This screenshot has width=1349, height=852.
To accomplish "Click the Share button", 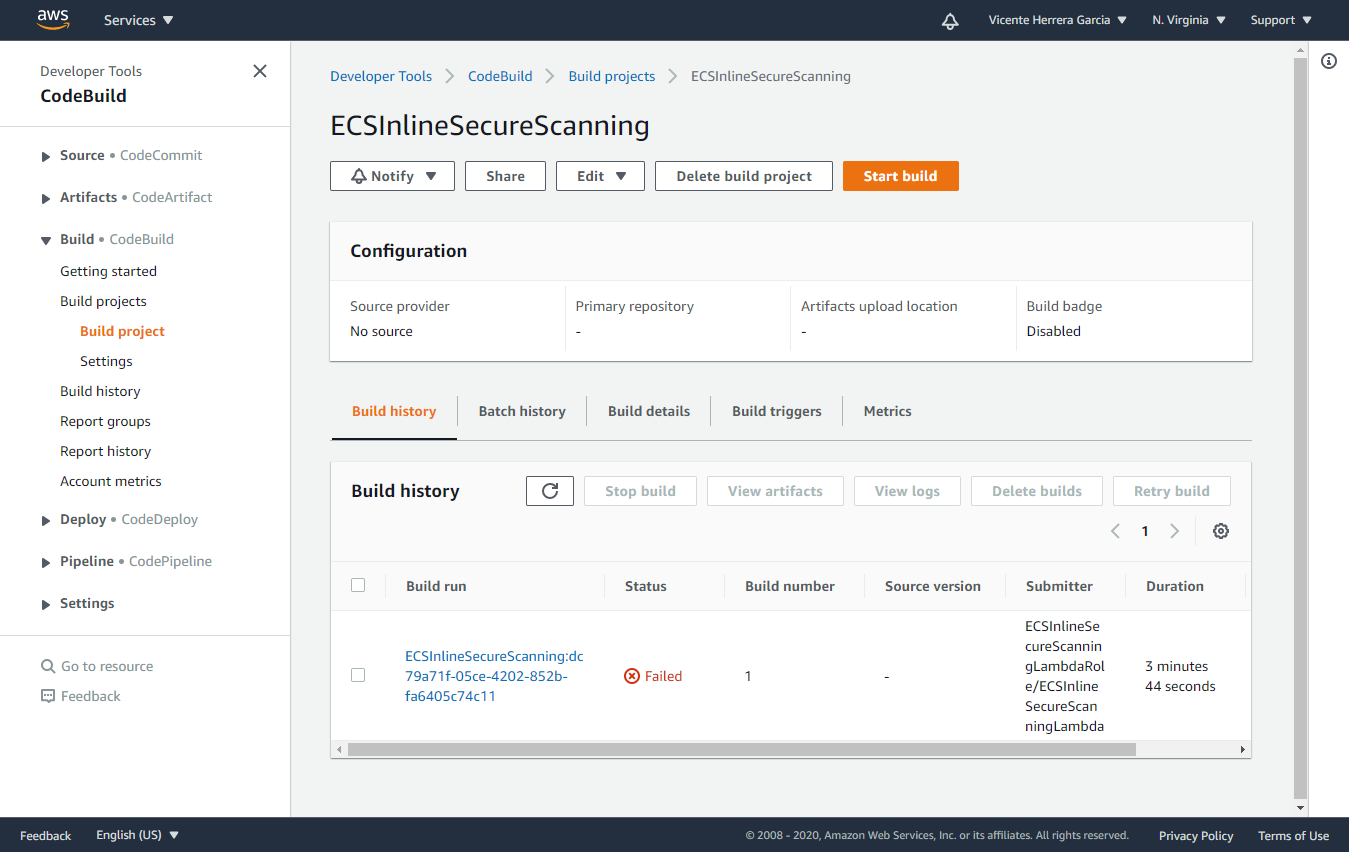I will (505, 176).
